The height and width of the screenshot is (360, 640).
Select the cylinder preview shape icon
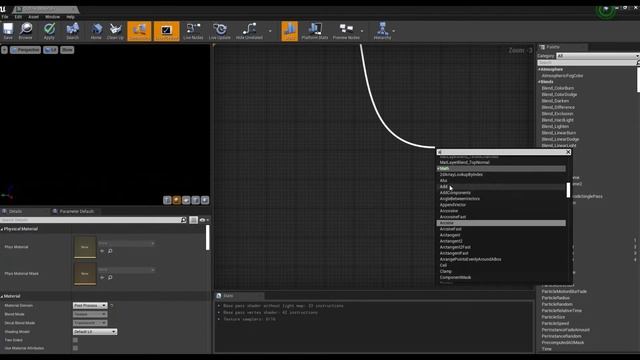coord(167,200)
